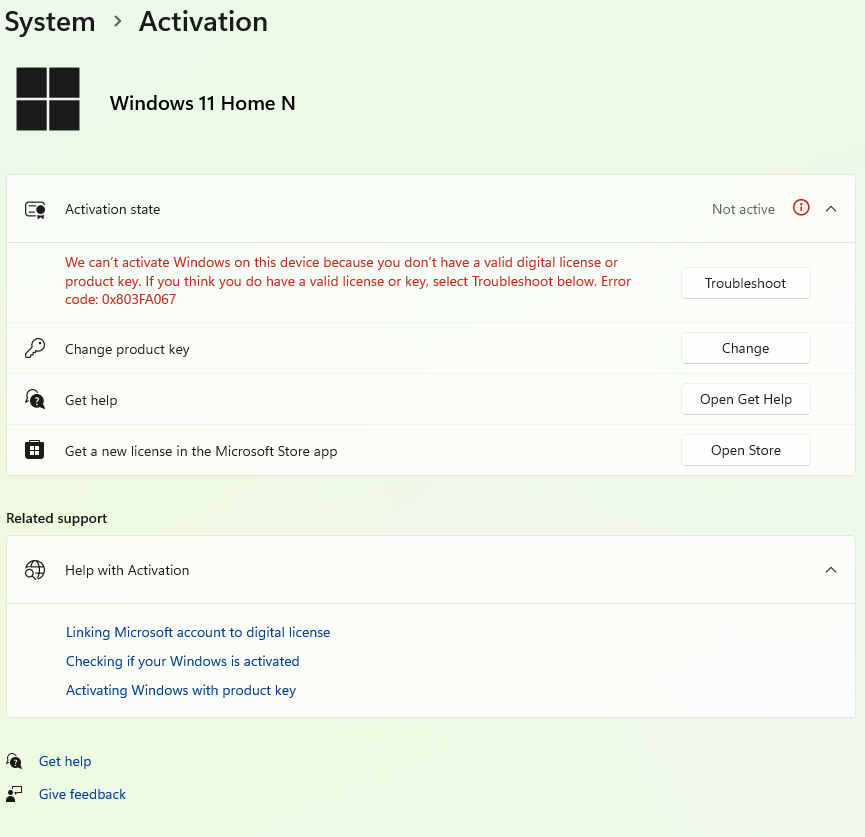The image size is (865, 837).
Task: Click Change to enter a product key
Action: pos(745,348)
